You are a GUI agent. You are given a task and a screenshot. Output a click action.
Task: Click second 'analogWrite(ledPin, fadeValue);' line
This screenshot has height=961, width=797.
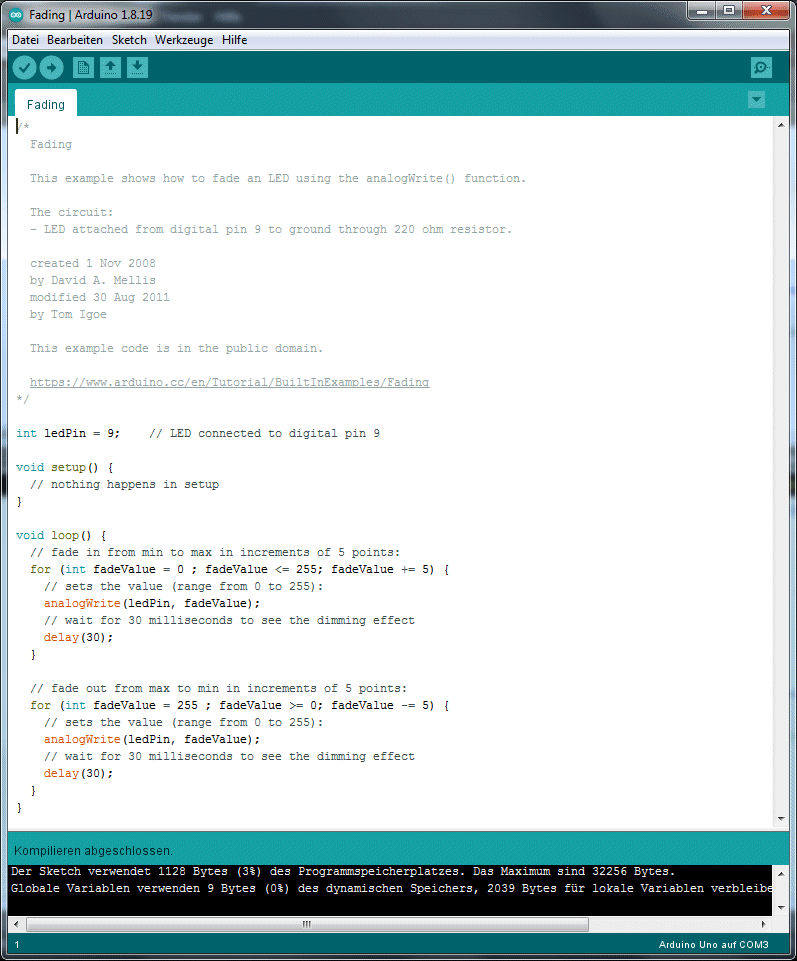click(152, 739)
